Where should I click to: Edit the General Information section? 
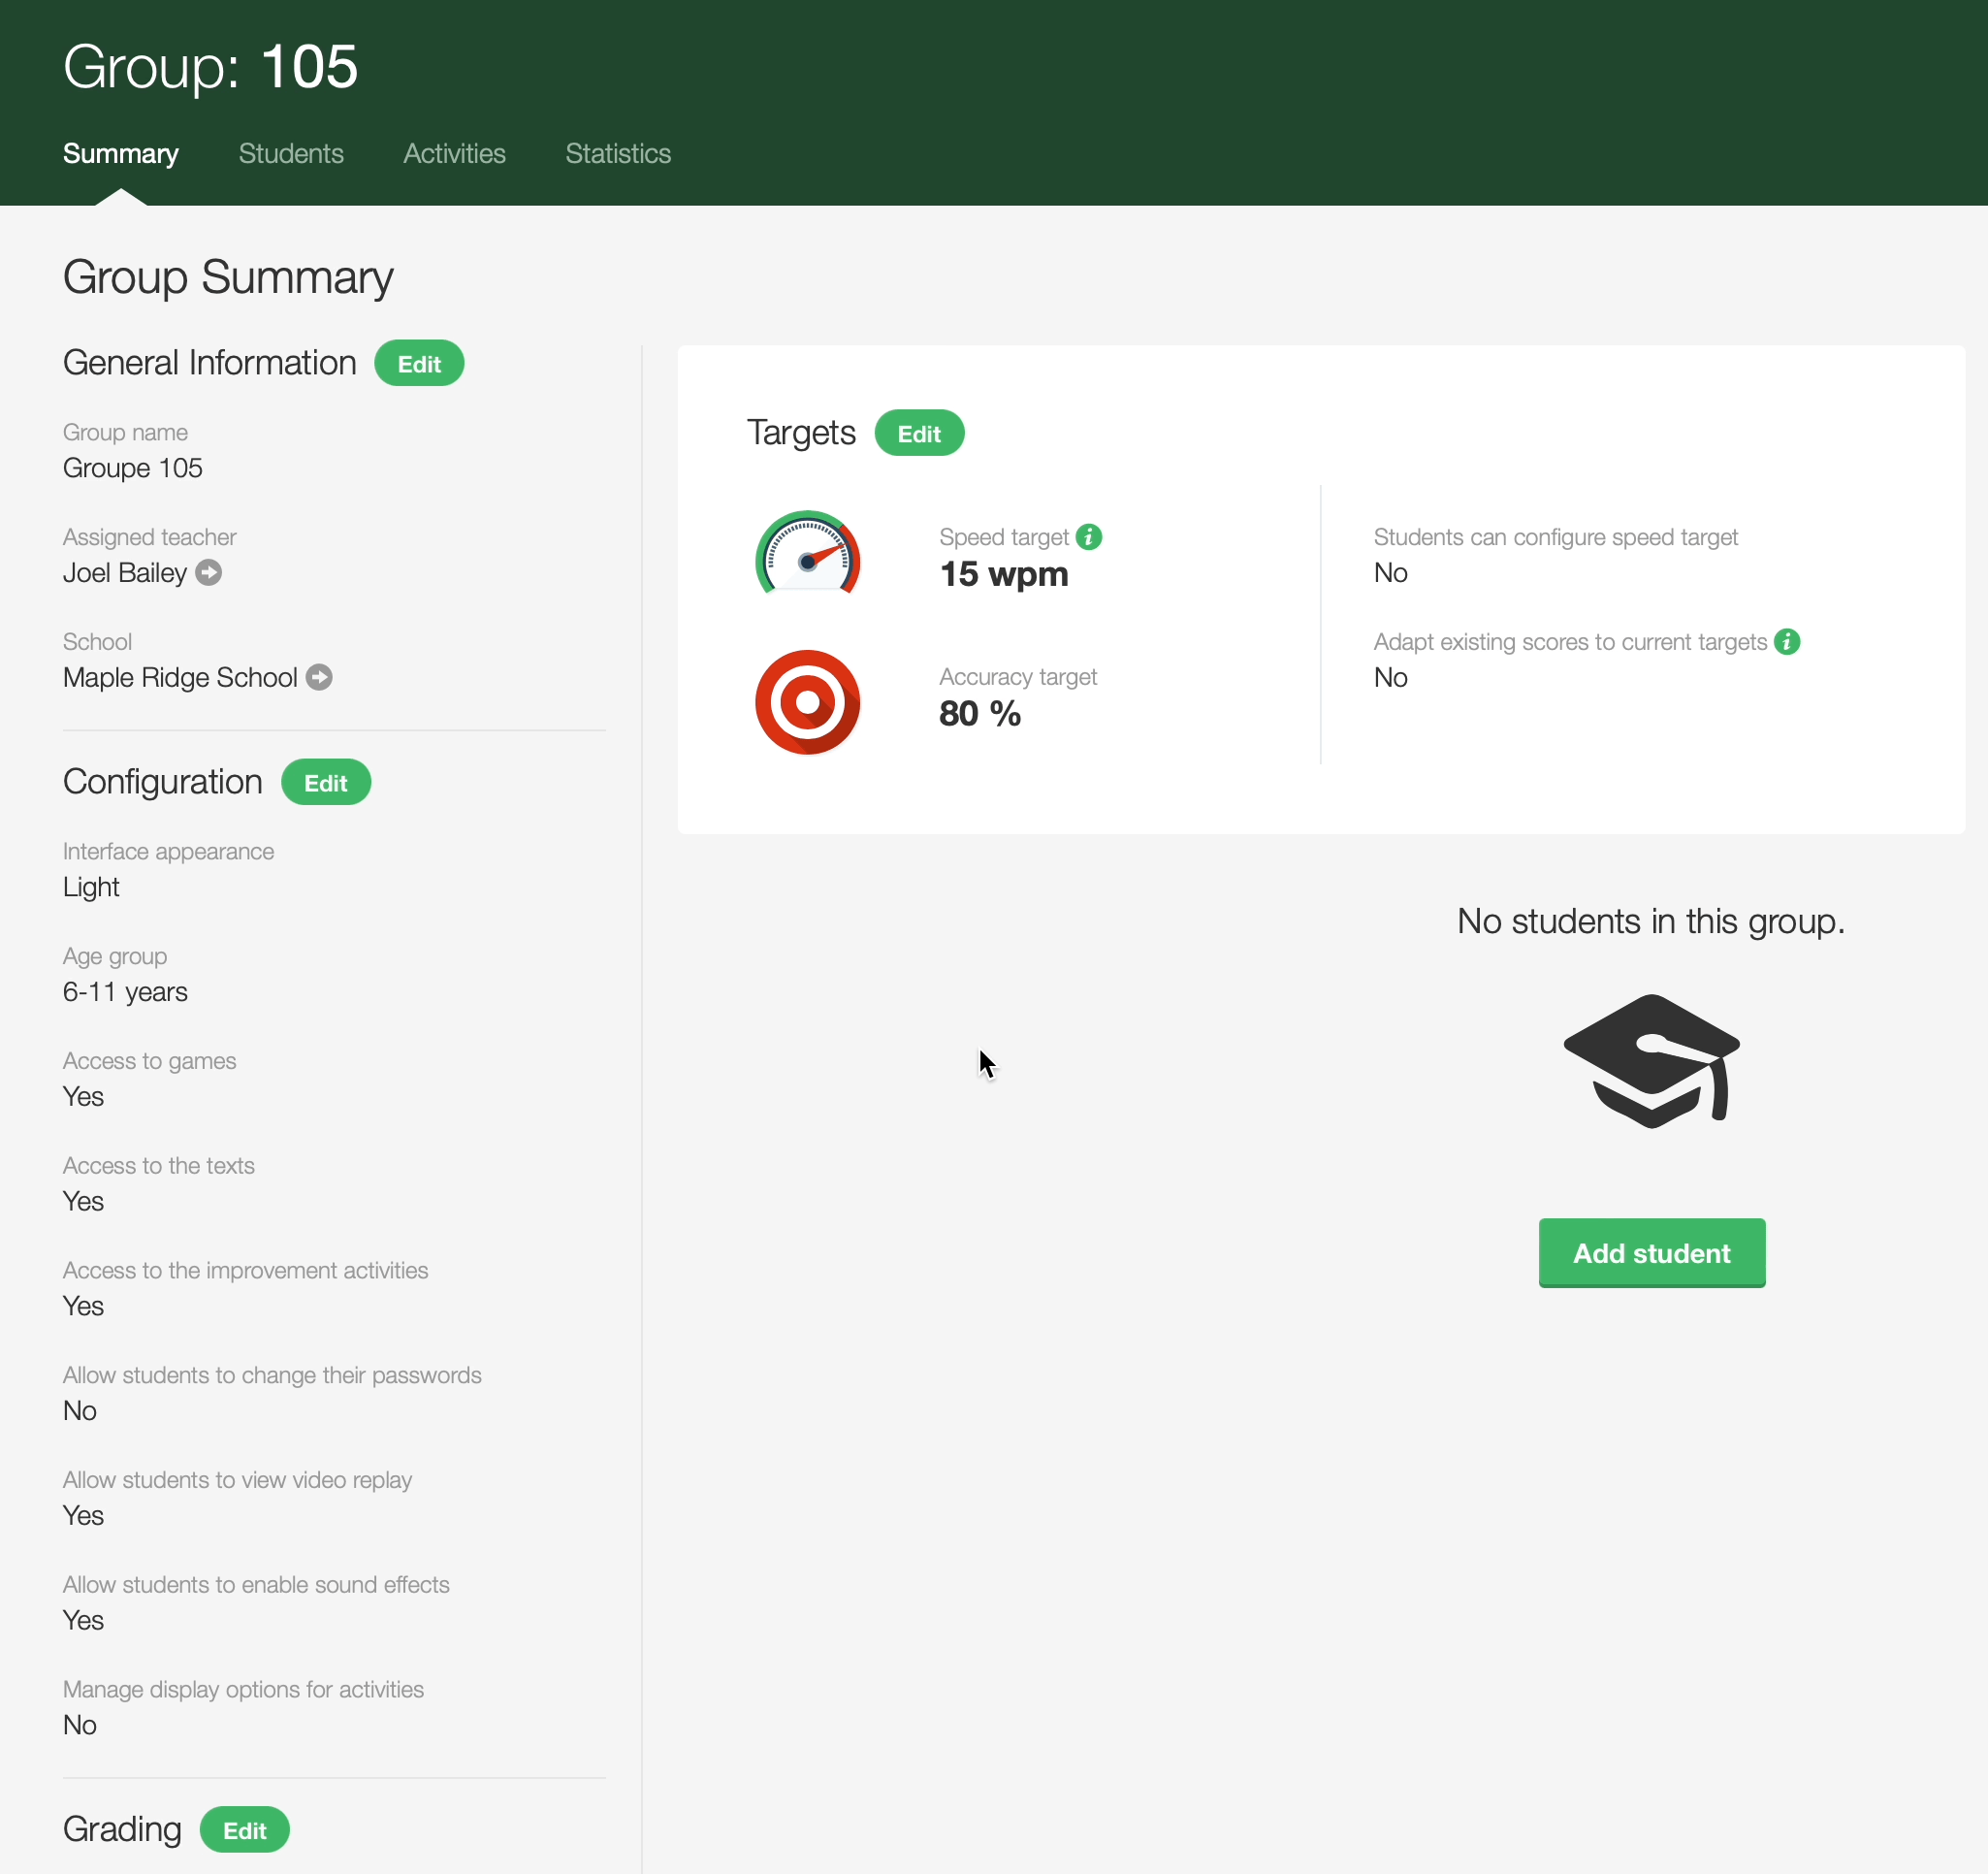419,364
